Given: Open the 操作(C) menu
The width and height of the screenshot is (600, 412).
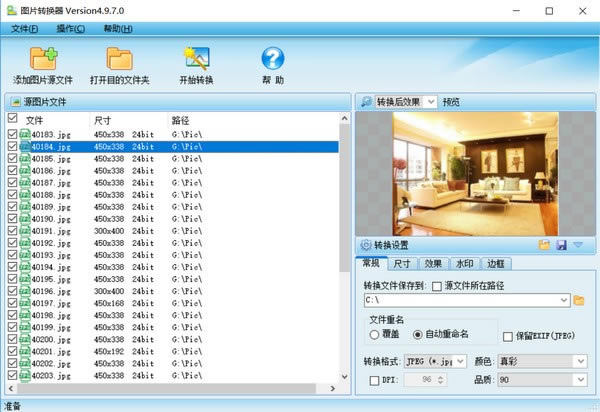Looking at the screenshot, I should click(x=70, y=29).
